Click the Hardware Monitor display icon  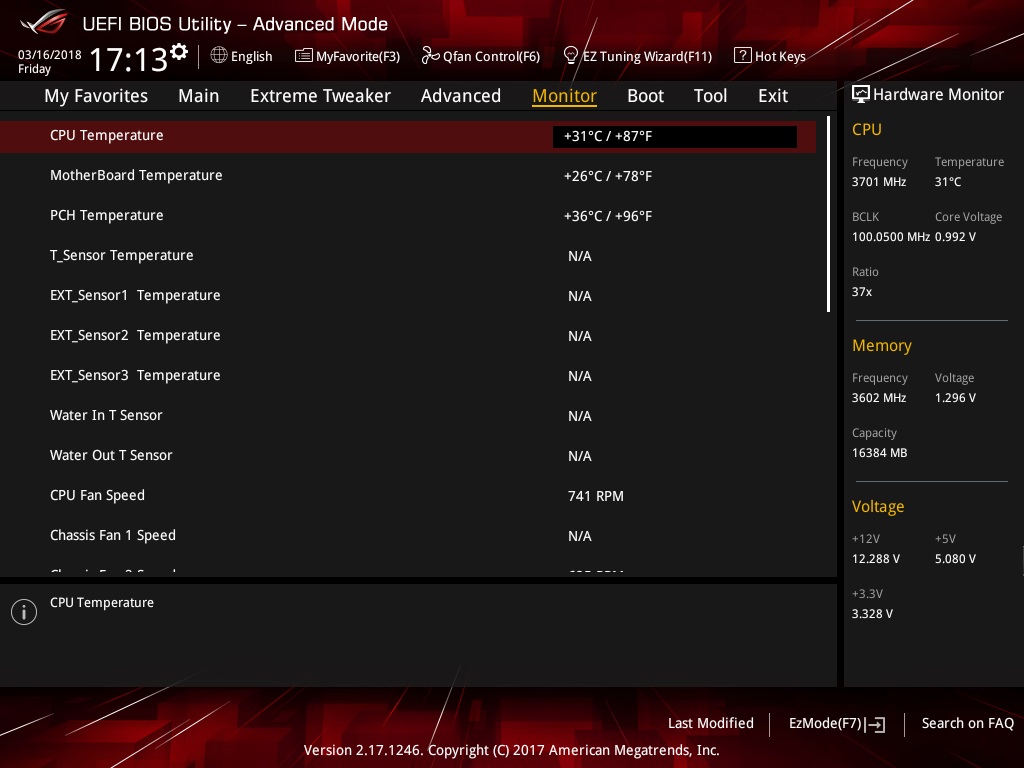click(x=861, y=95)
